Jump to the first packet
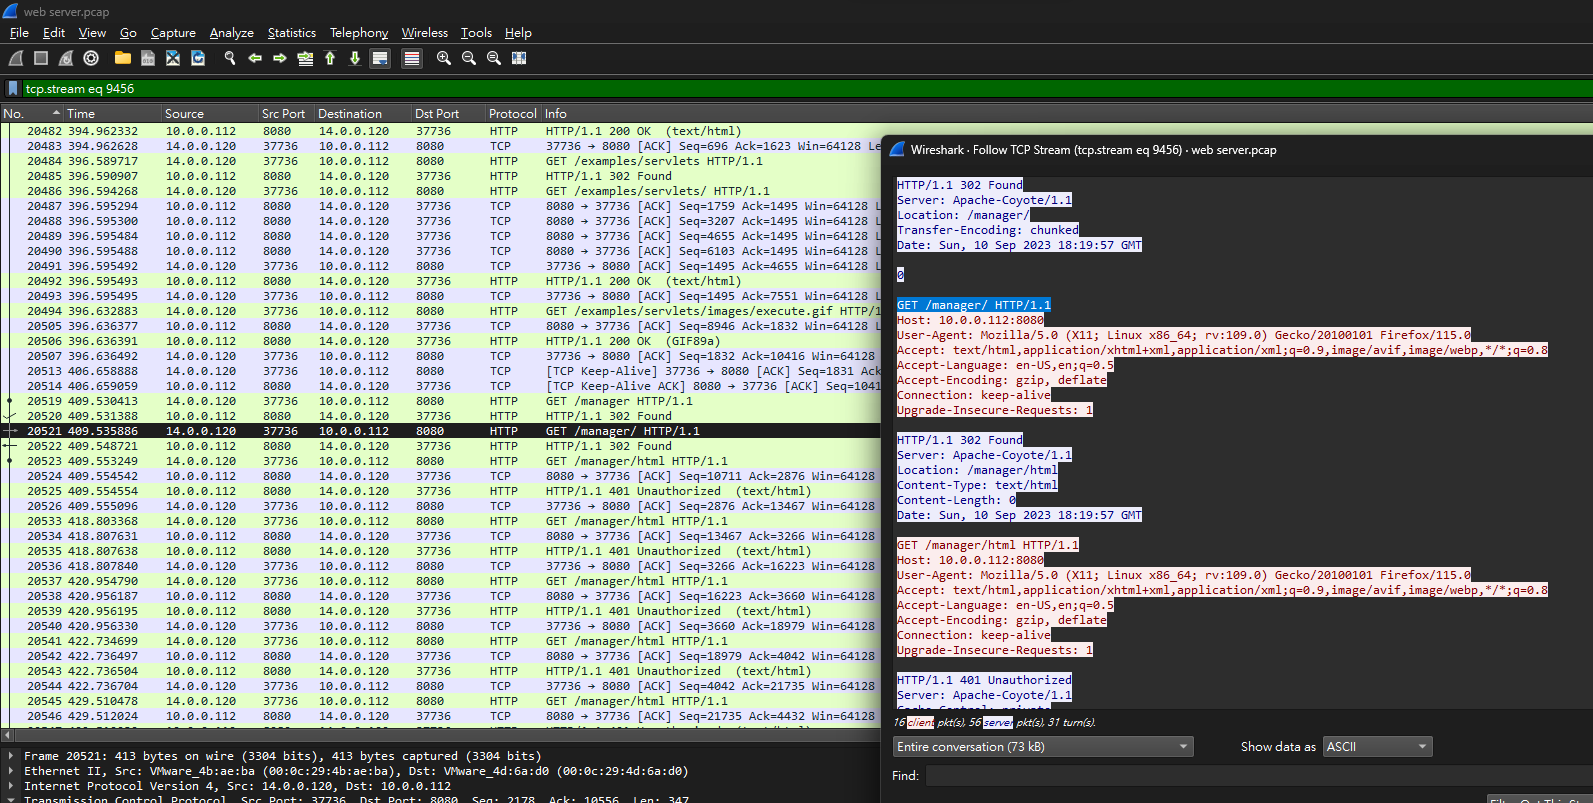The width and height of the screenshot is (1593, 803). (x=330, y=58)
